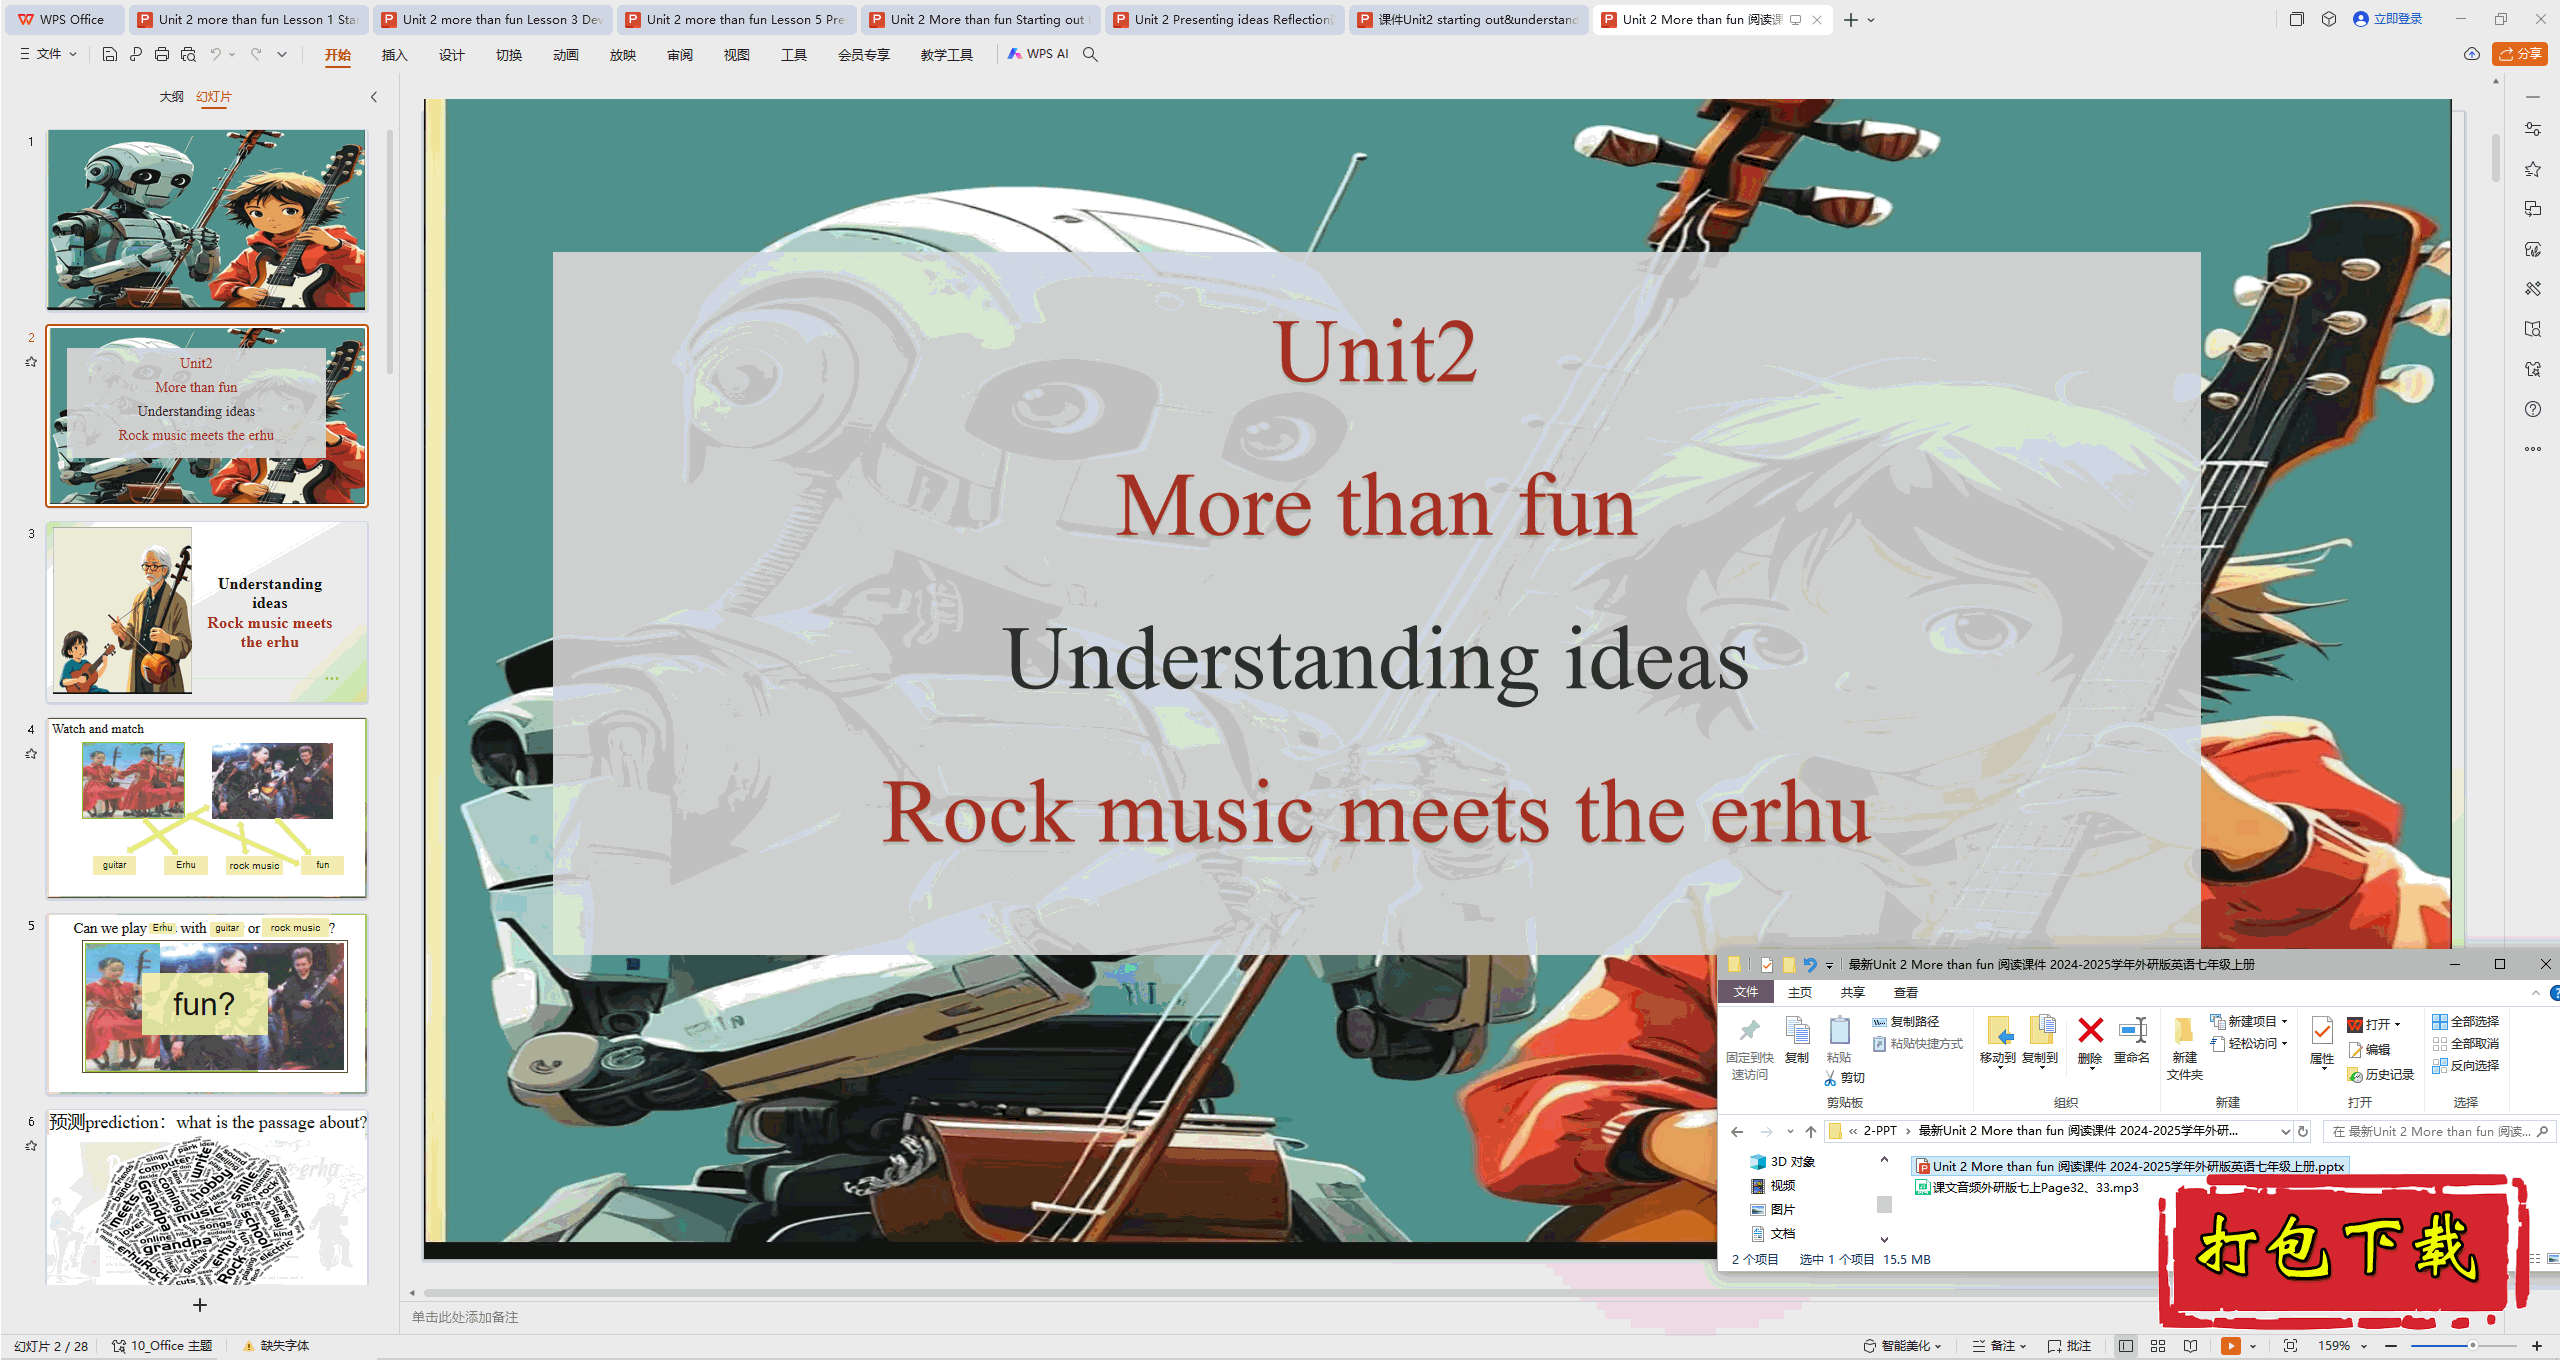The height and width of the screenshot is (1360, 2560).
Task: Select the Undo icon in toolbar
Action: [215, 58]
